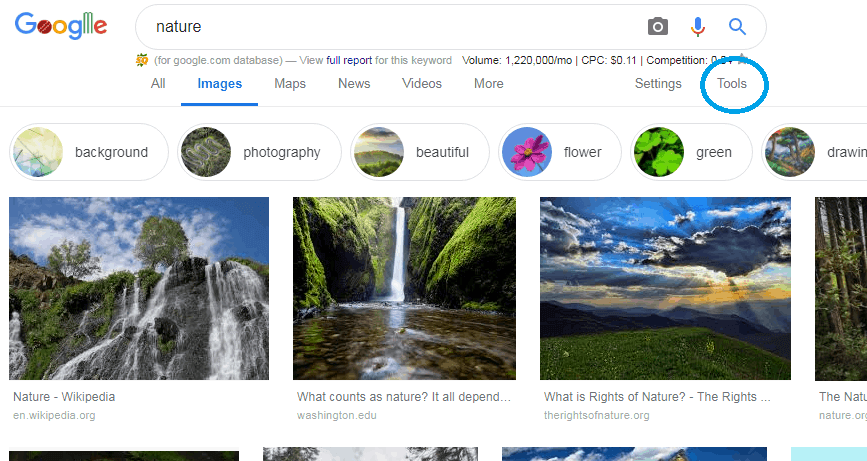
Task: Switch to the Videos tab
Action: pyautogui.click(x=422, y=84)
